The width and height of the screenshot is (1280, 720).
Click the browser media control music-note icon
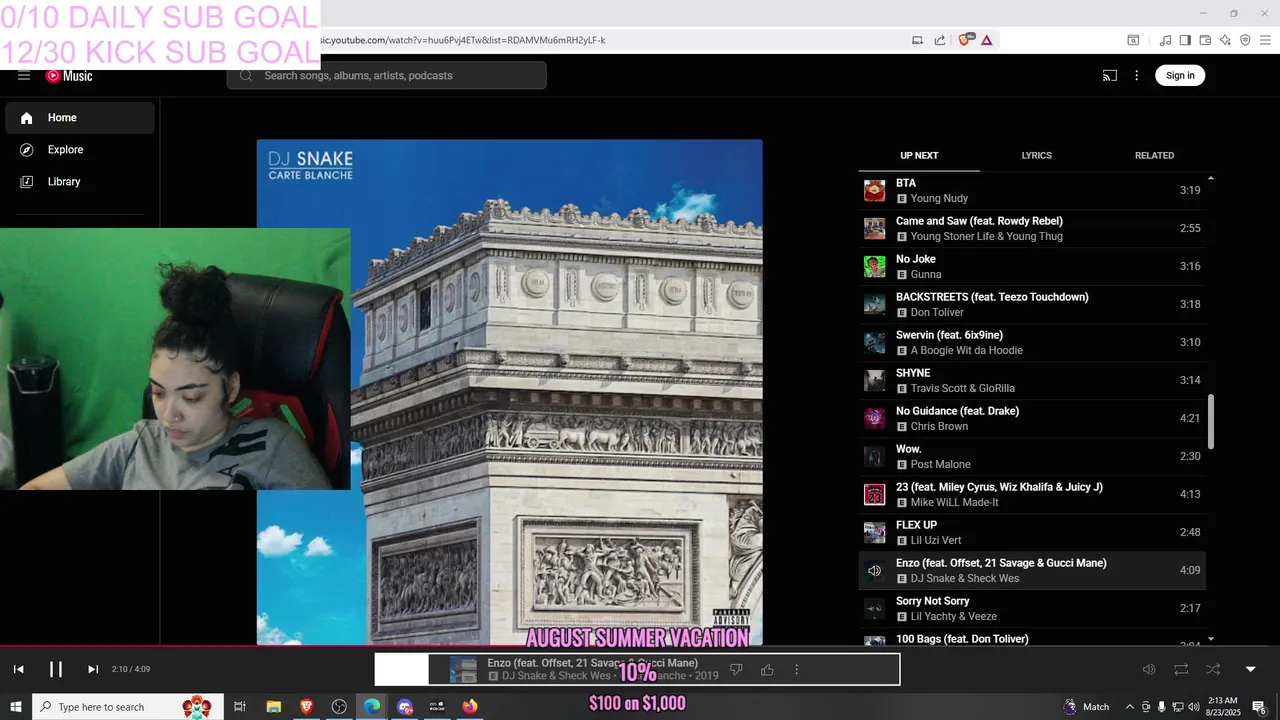pyautogui.click(x=1165, y=40)
